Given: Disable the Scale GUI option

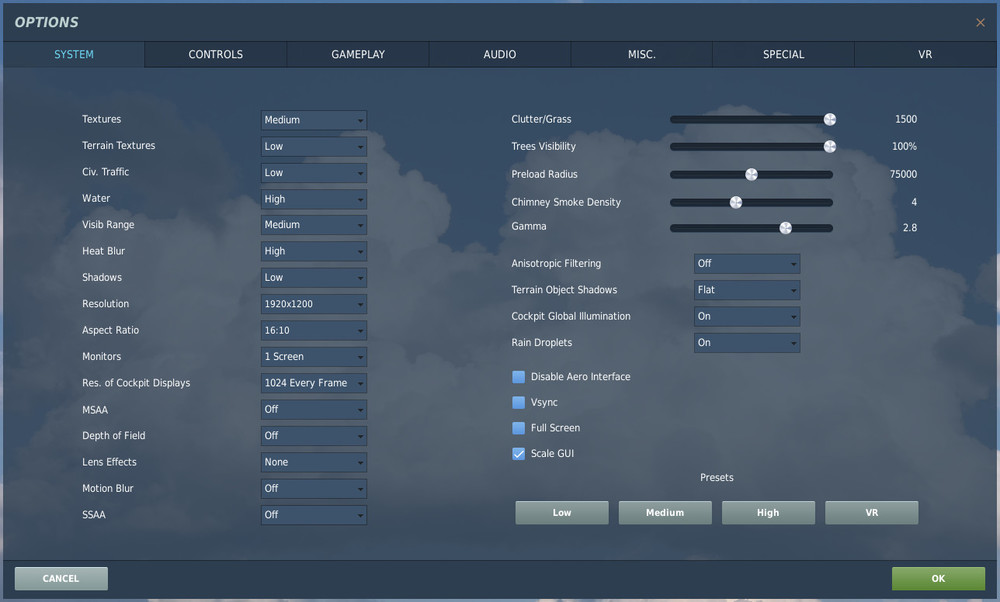Looking at the screenshot, I should click(x=518, y=453).
